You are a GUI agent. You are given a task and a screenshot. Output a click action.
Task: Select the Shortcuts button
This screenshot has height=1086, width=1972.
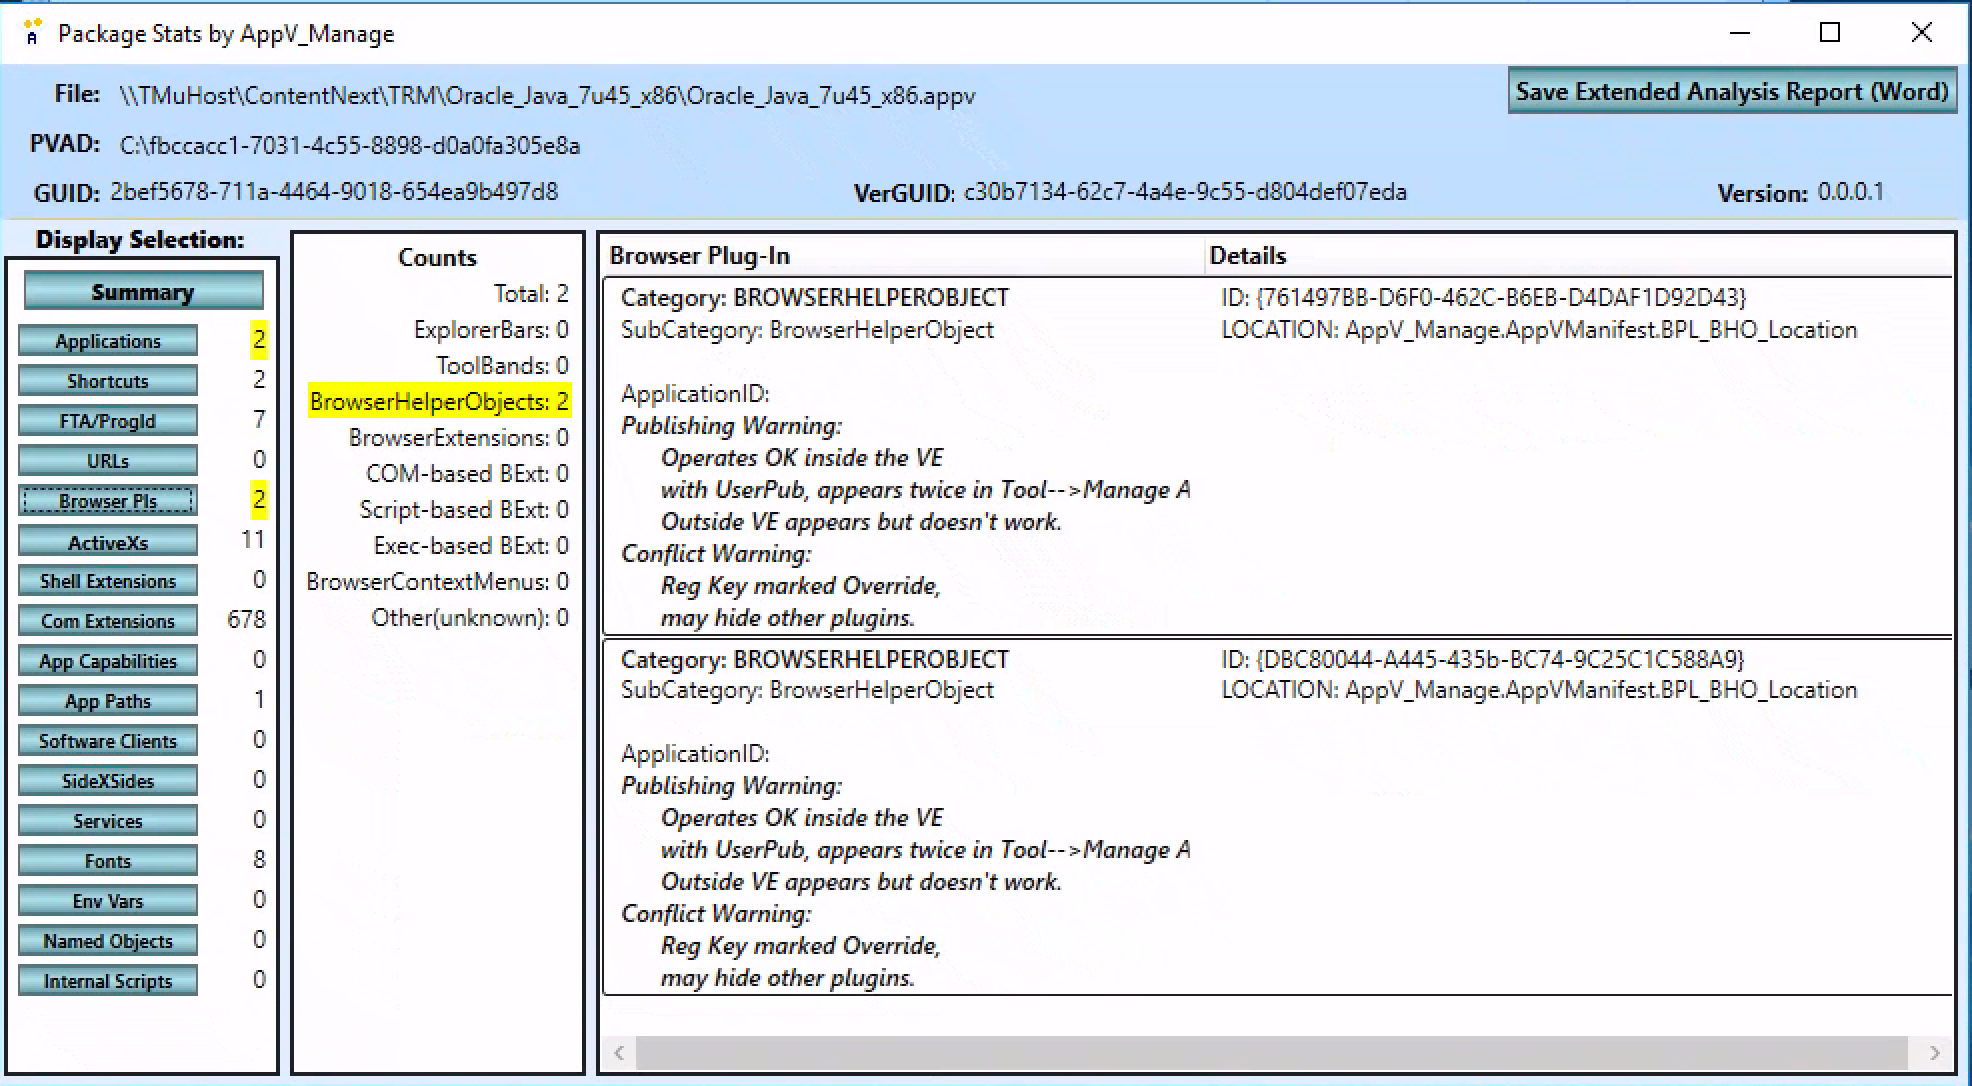(108, 380)
